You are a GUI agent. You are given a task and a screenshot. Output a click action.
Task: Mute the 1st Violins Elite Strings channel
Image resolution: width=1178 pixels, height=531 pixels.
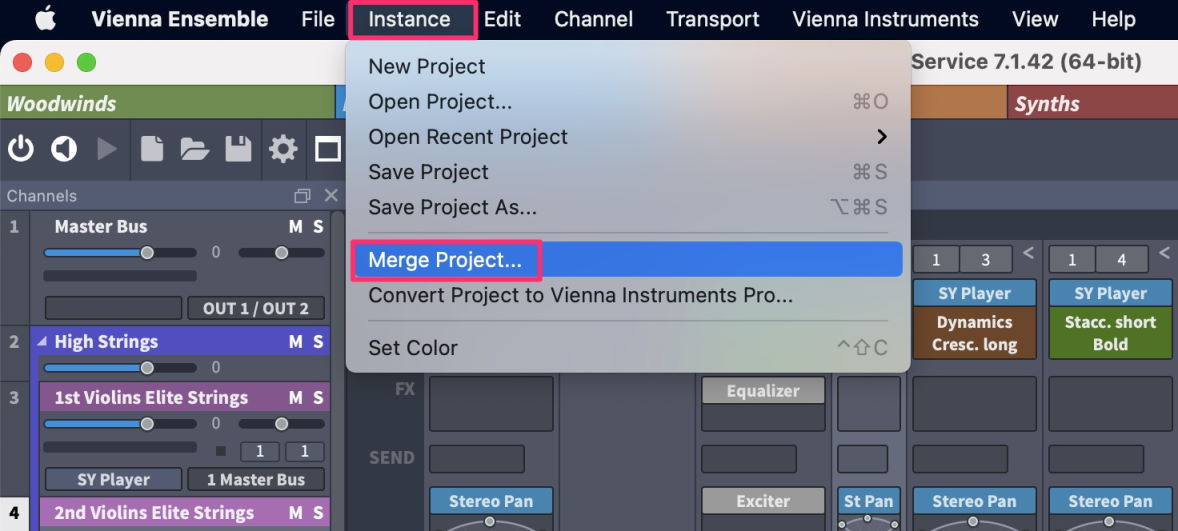click(295, 397)
